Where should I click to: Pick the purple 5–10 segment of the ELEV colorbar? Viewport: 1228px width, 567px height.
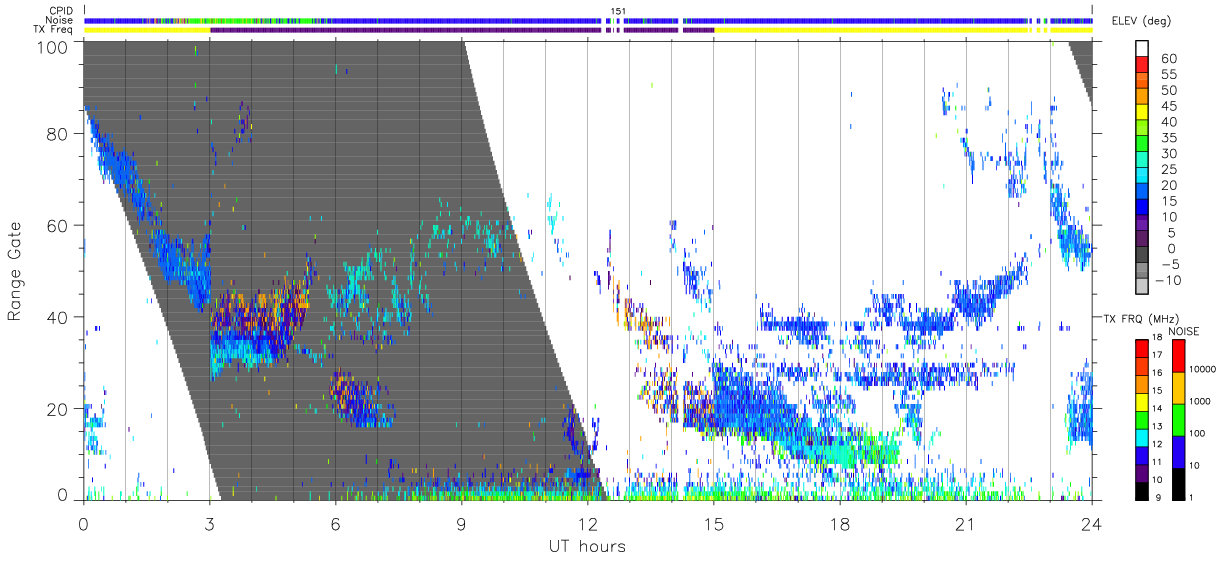pyautogui.click(x=1144, y=224)
